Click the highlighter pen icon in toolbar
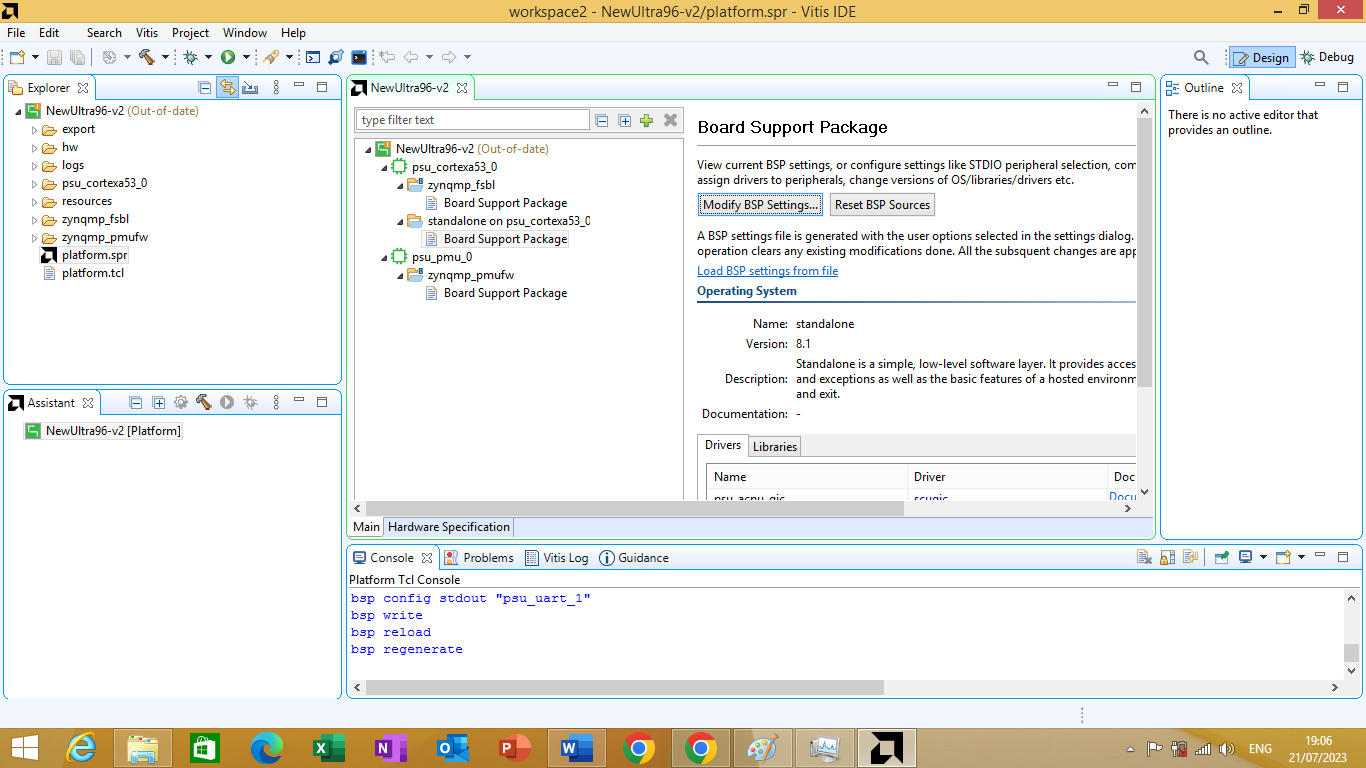This screenshot has height=768, width=1366. tap(271, 58)
